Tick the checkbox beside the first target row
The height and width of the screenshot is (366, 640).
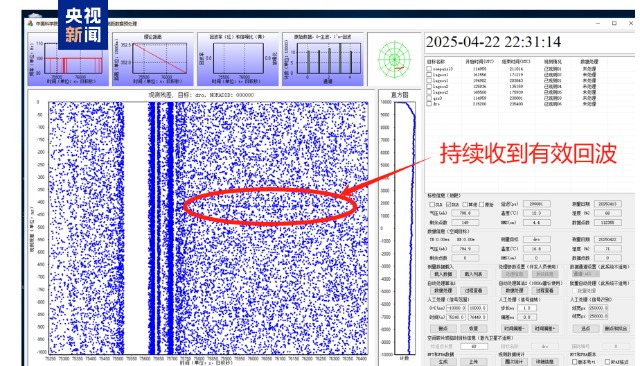(429, 69)
